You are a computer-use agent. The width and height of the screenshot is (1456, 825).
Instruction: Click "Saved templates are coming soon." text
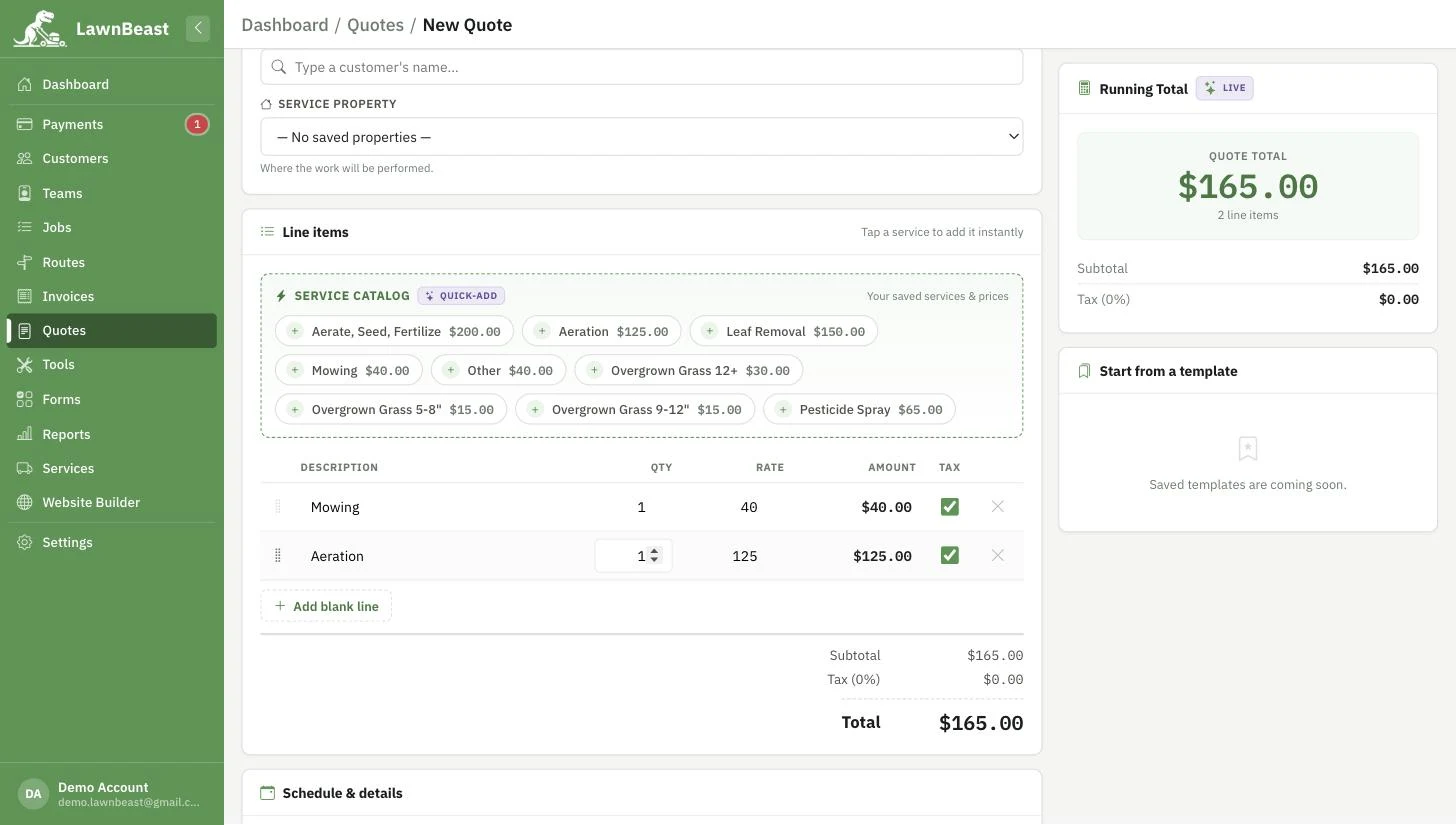click(x=1248, y=485)
